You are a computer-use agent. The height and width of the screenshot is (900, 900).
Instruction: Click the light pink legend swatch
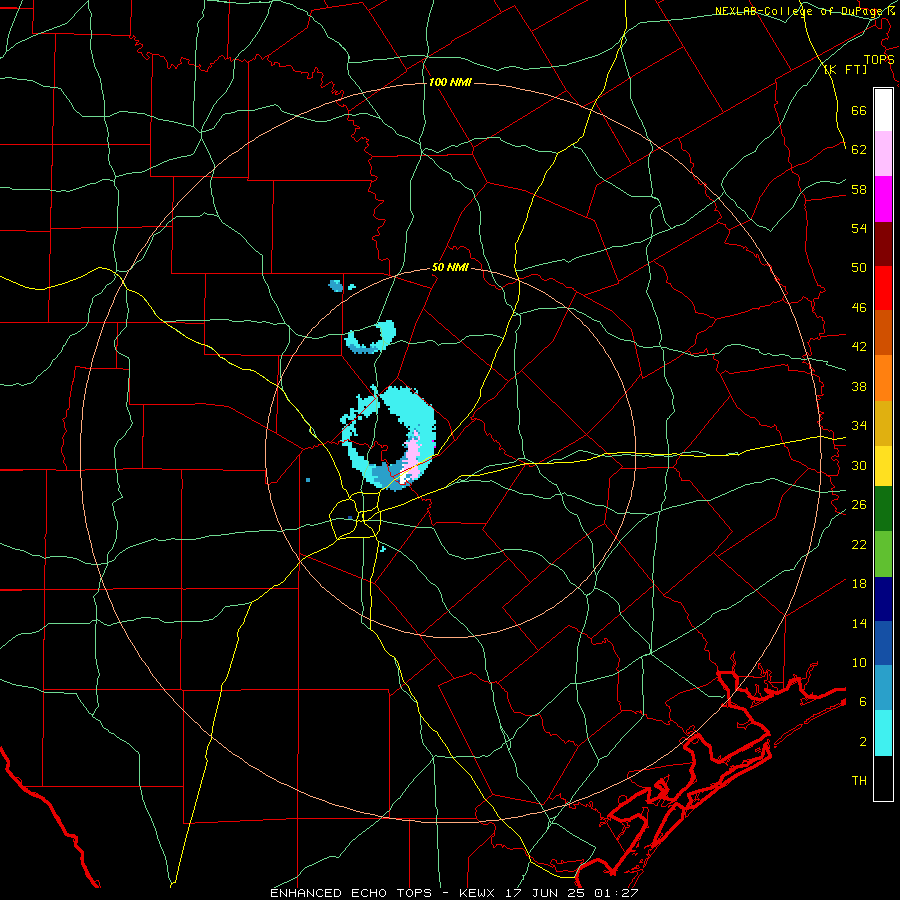coord(883,153)
